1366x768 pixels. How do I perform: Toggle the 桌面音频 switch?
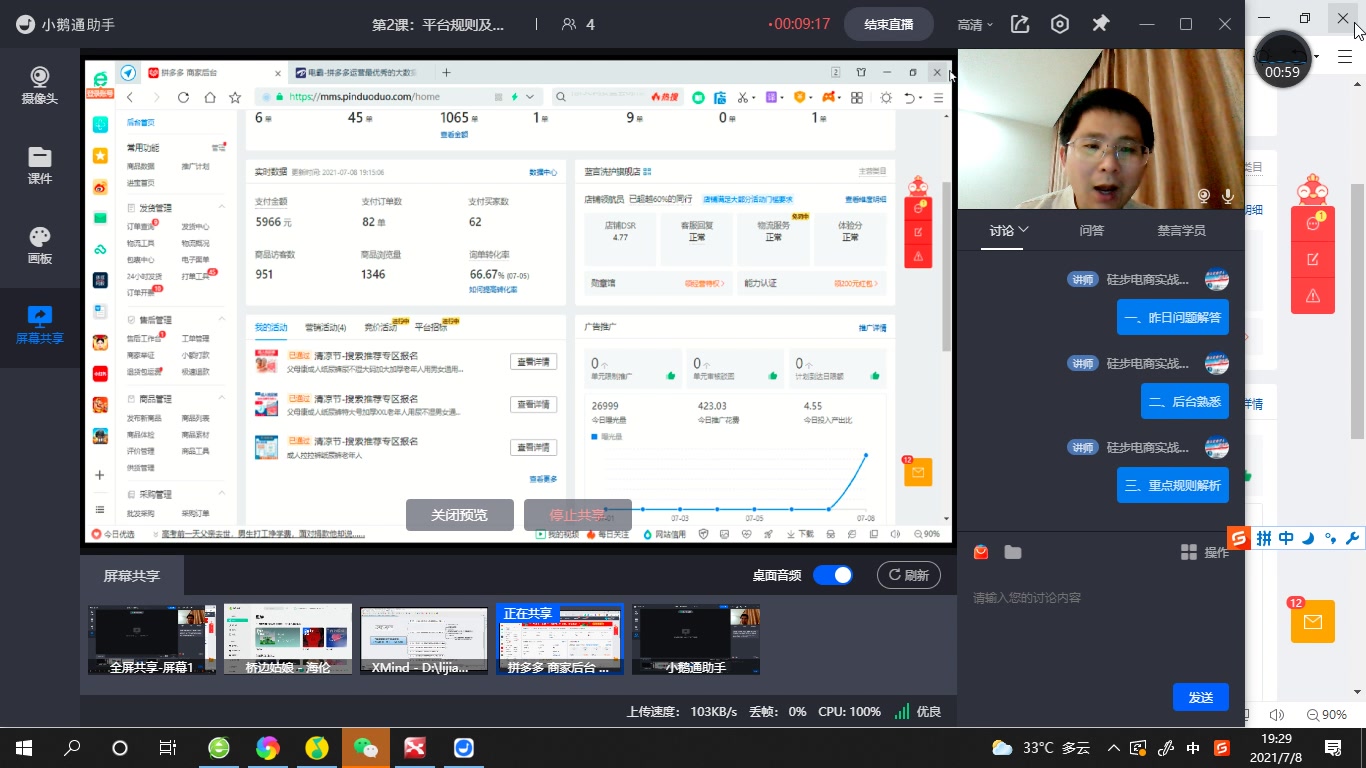[x=832, y=575]
